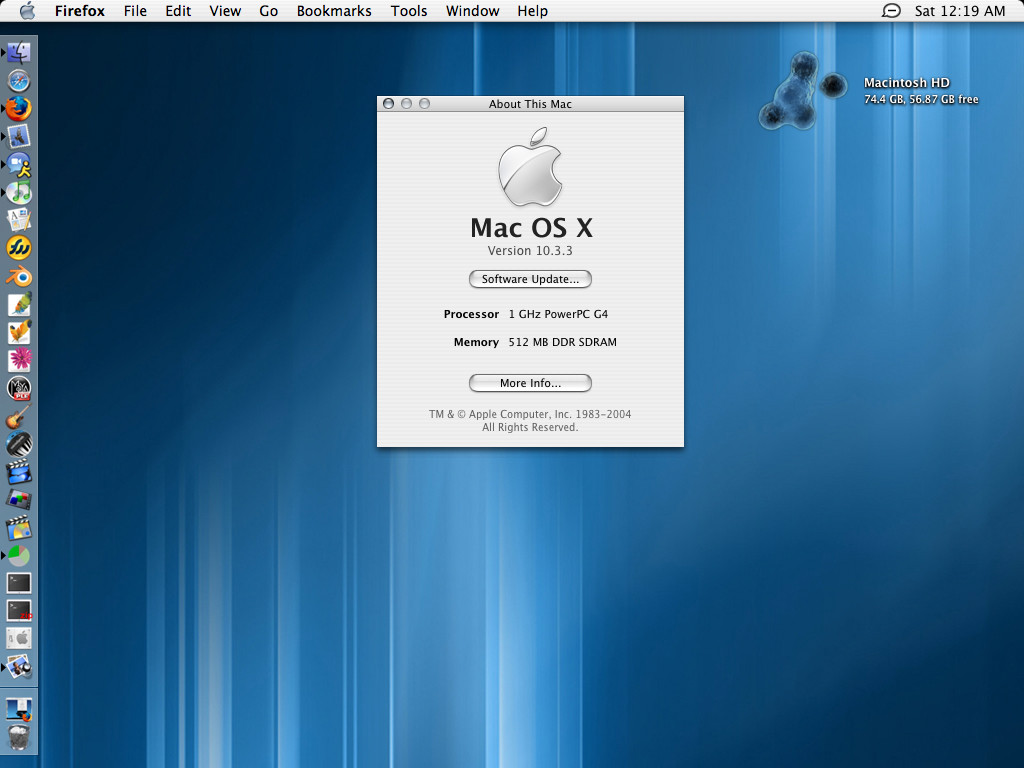Click the iChat status menu bar icon

coord(891,11)
